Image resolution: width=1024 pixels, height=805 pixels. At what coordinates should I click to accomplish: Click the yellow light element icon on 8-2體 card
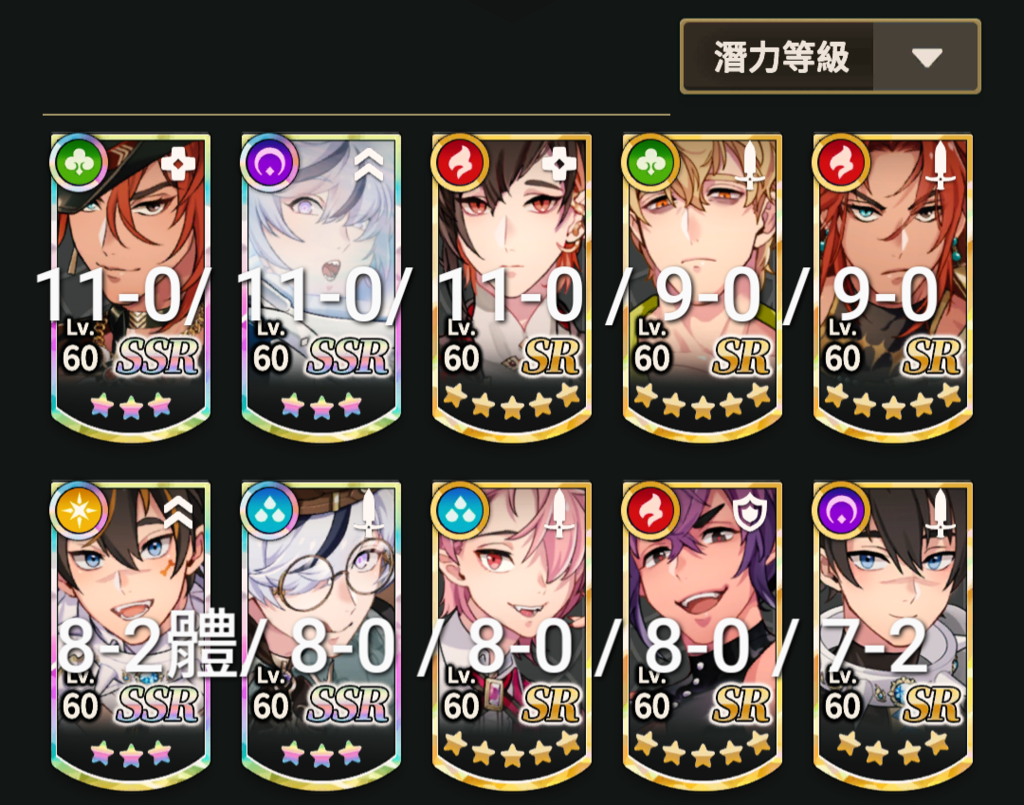click(x=79, y=511)
